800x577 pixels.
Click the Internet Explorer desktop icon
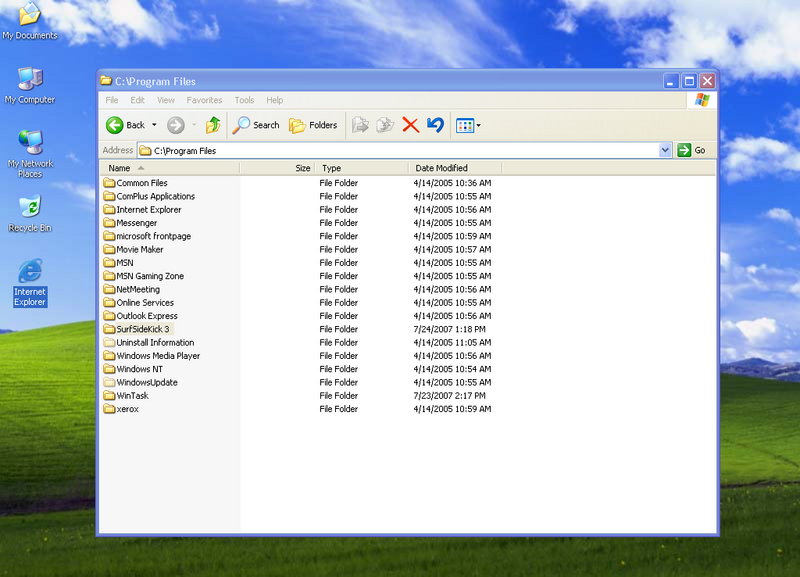coord(30,283)
